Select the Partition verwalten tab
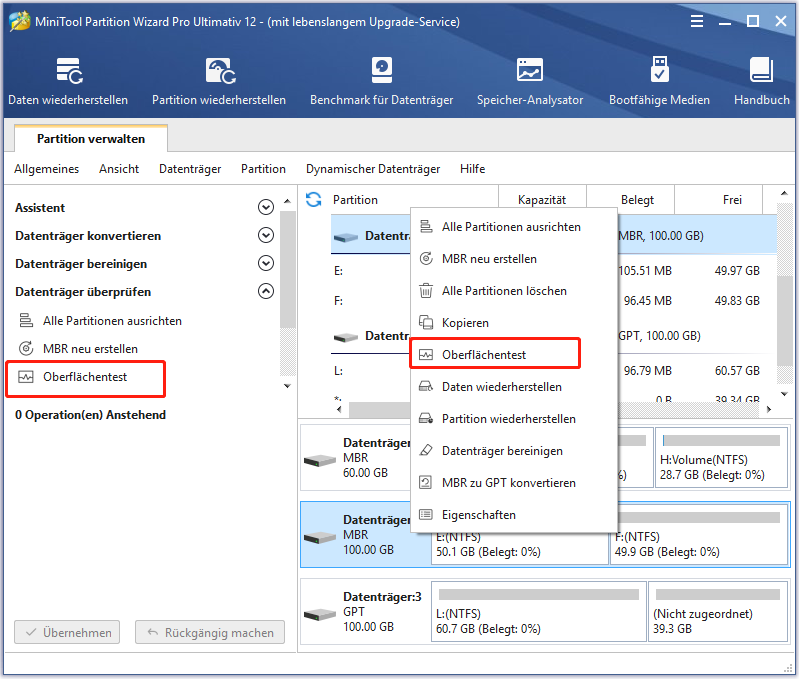 pyautogui.click(x=91, y=139)
